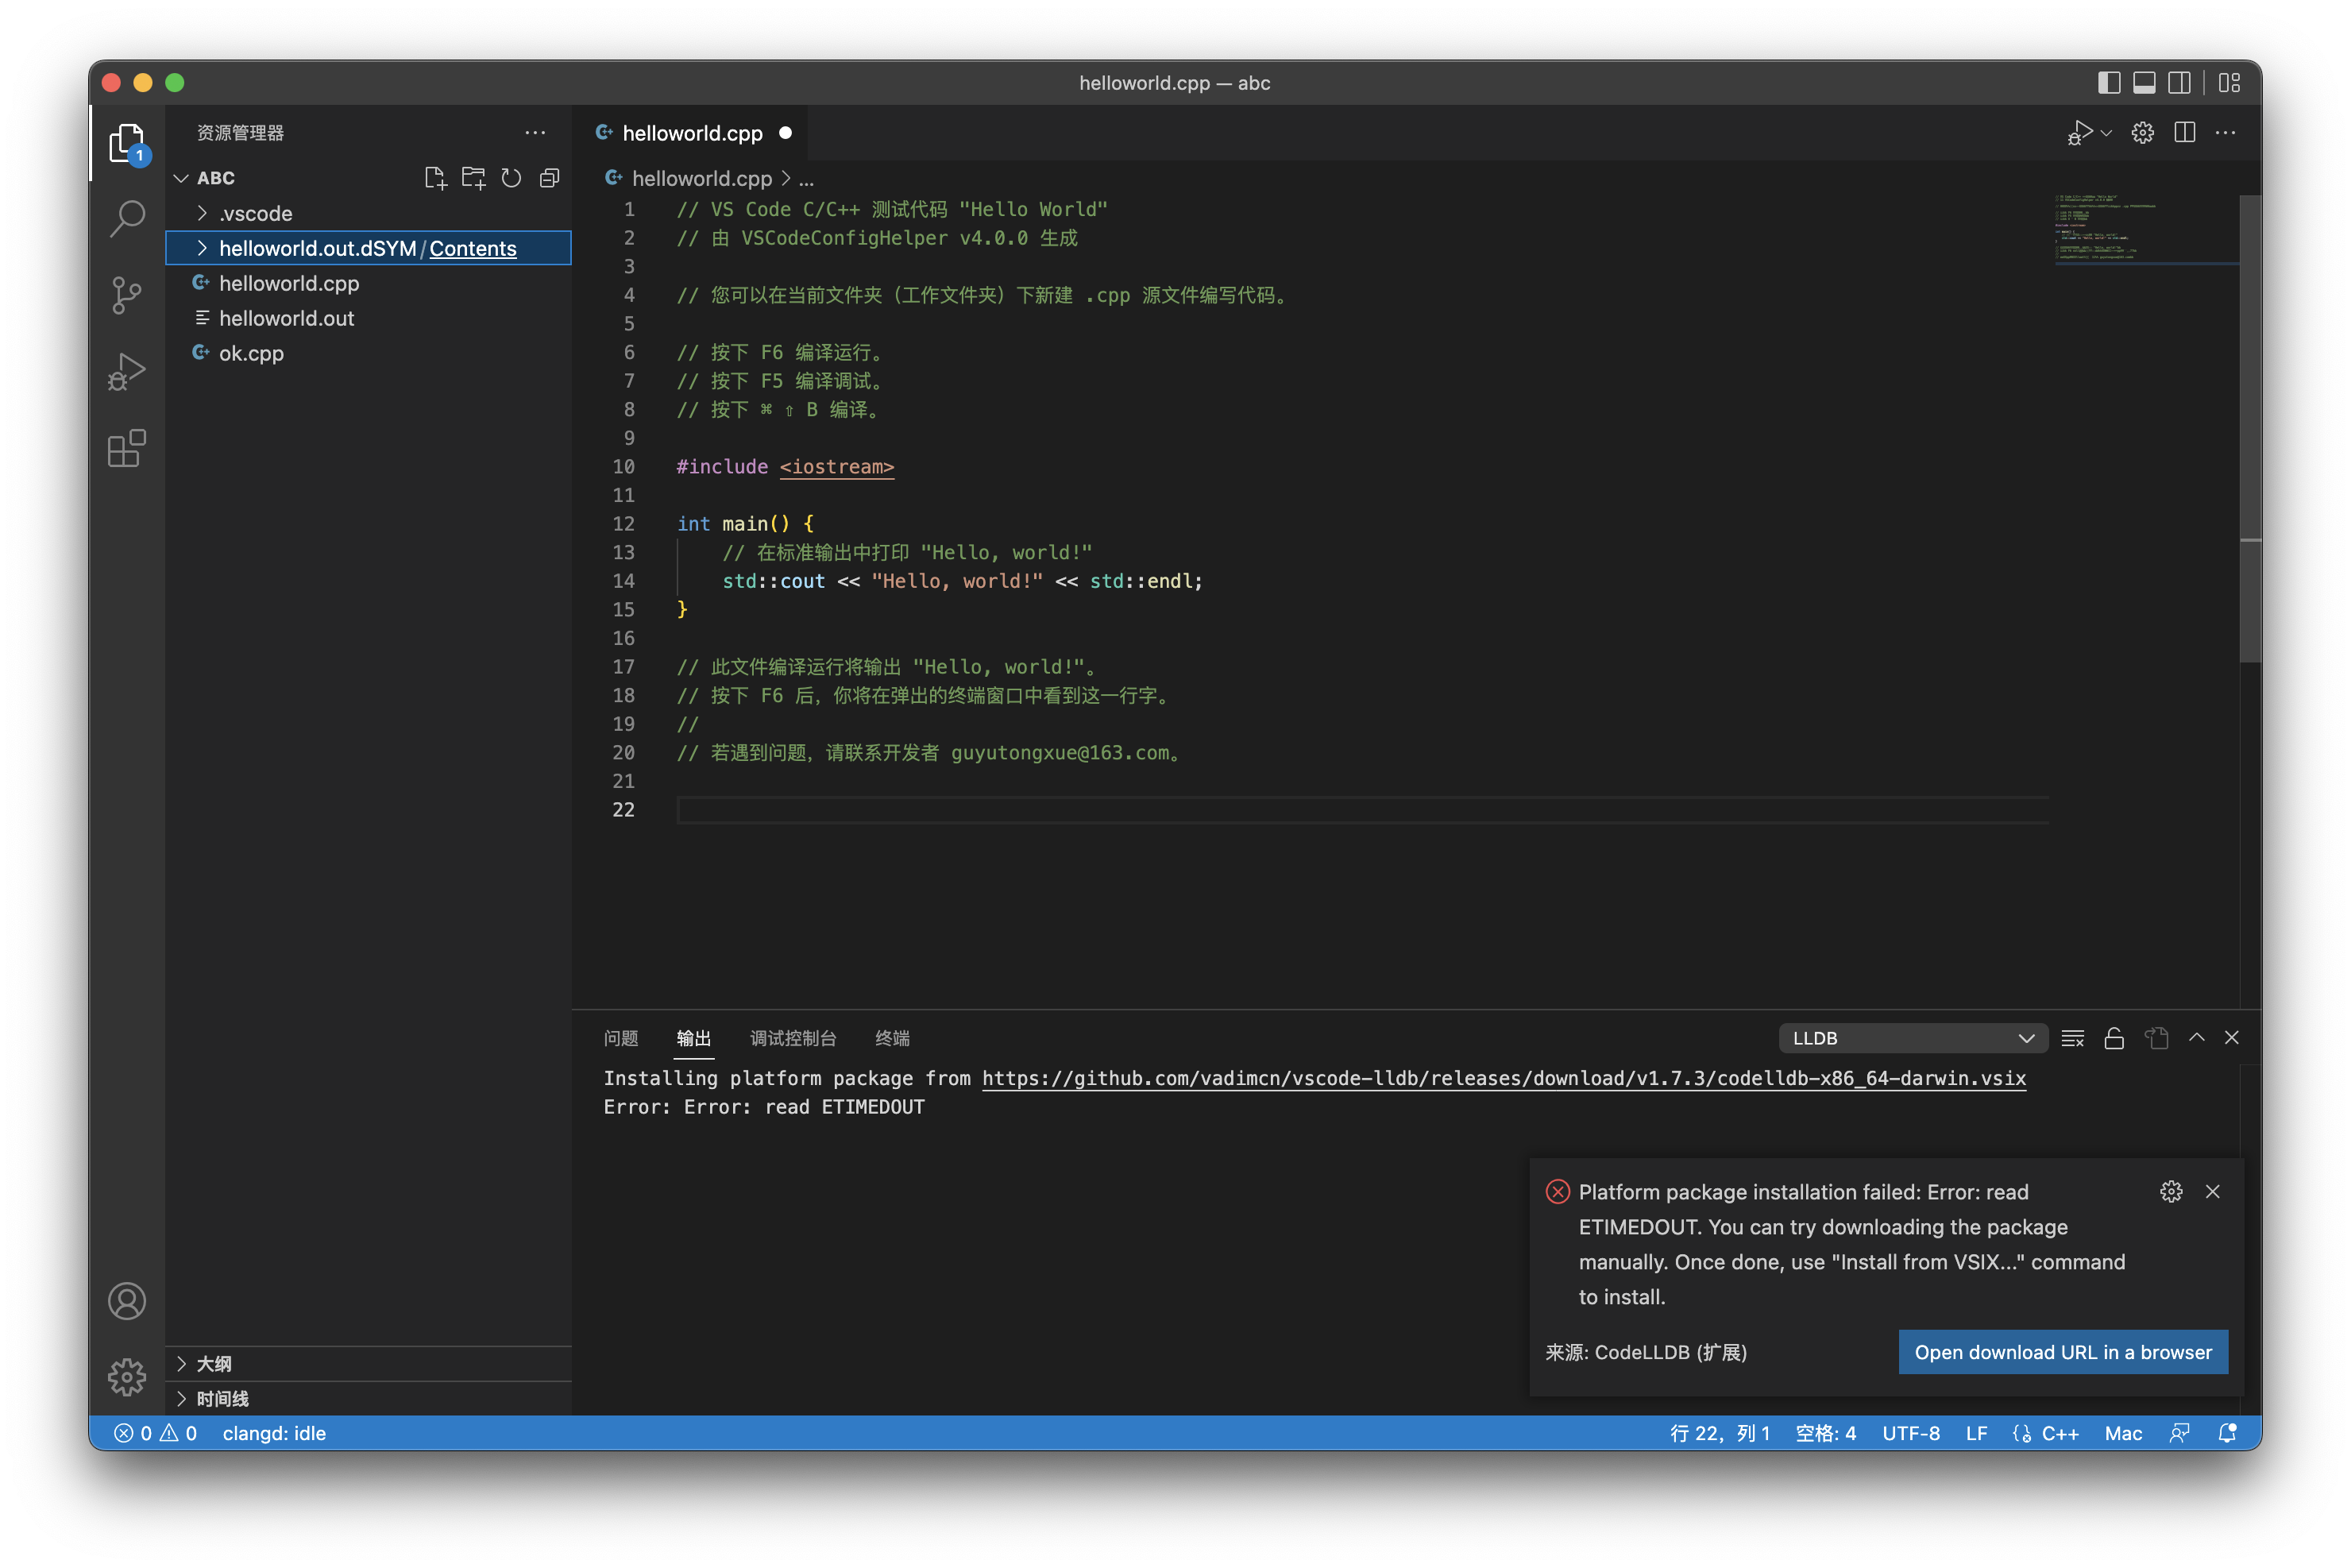Switch to the 问题 problems tab
This screenshot has width=2351, height=1568.
[x=621, y=1038]
